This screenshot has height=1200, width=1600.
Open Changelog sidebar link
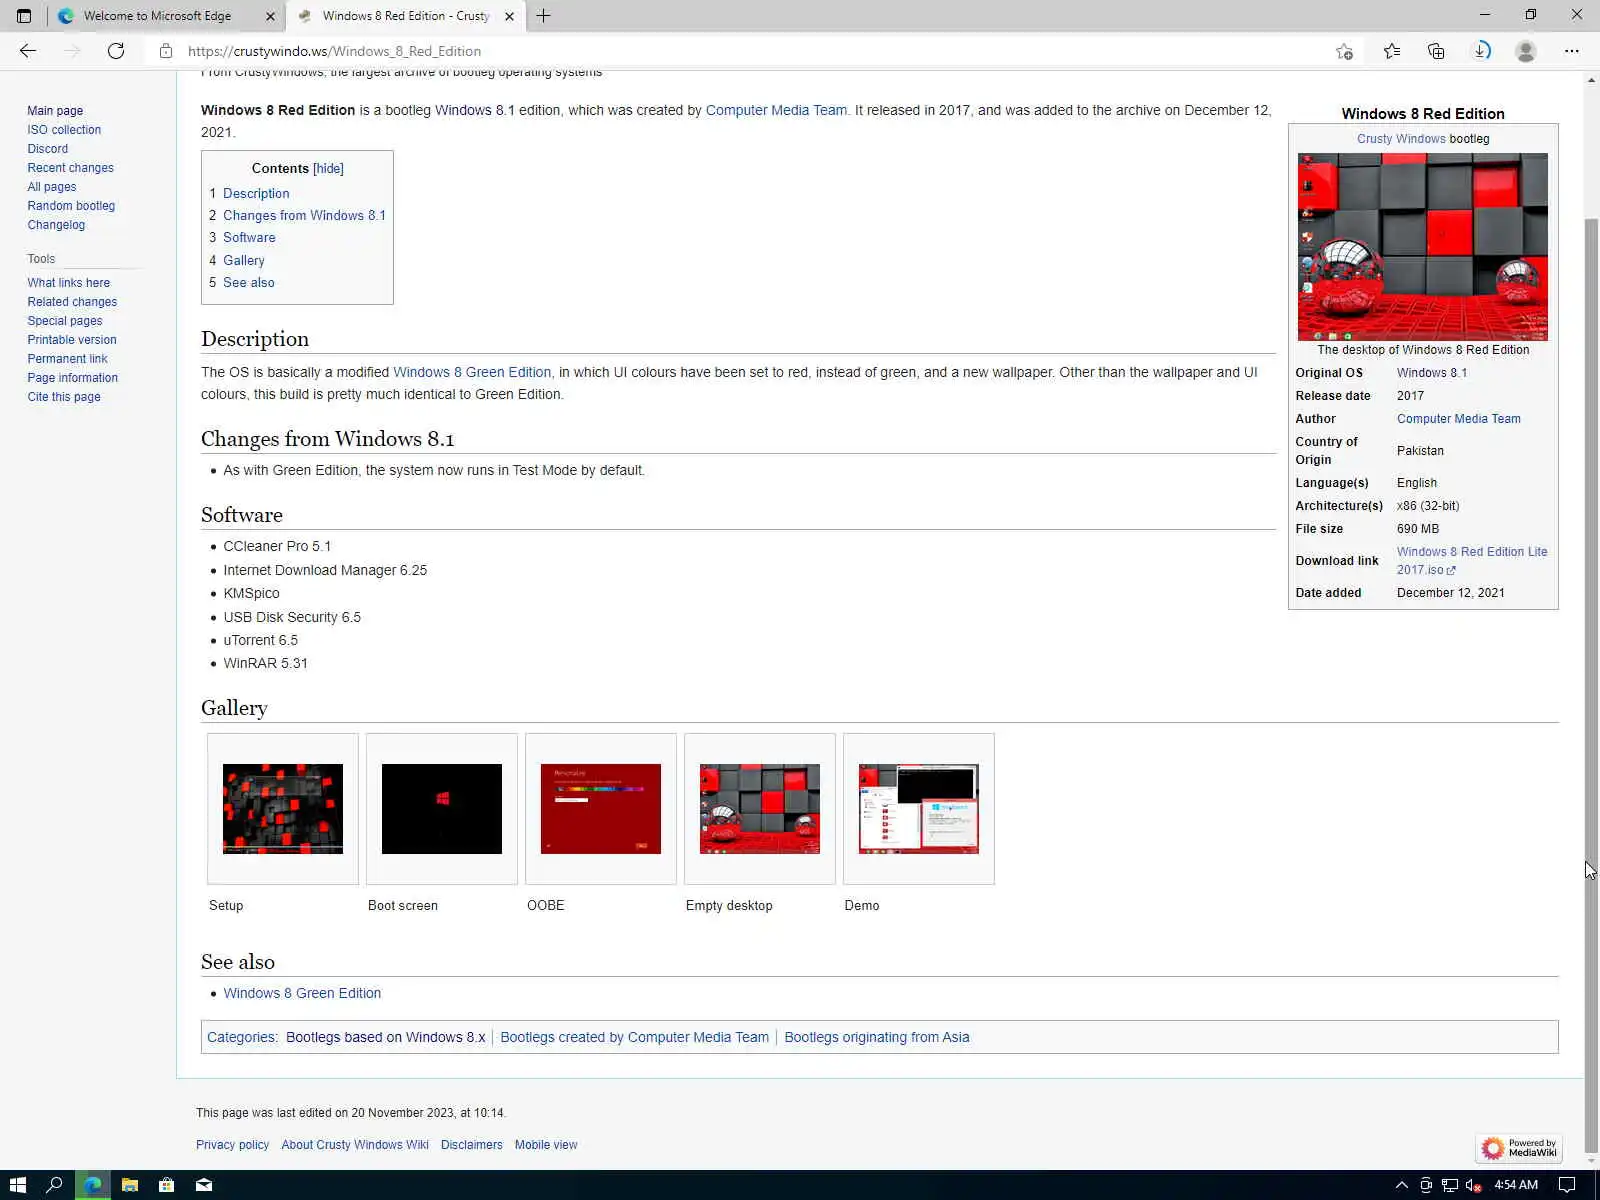tap(56, 225)
